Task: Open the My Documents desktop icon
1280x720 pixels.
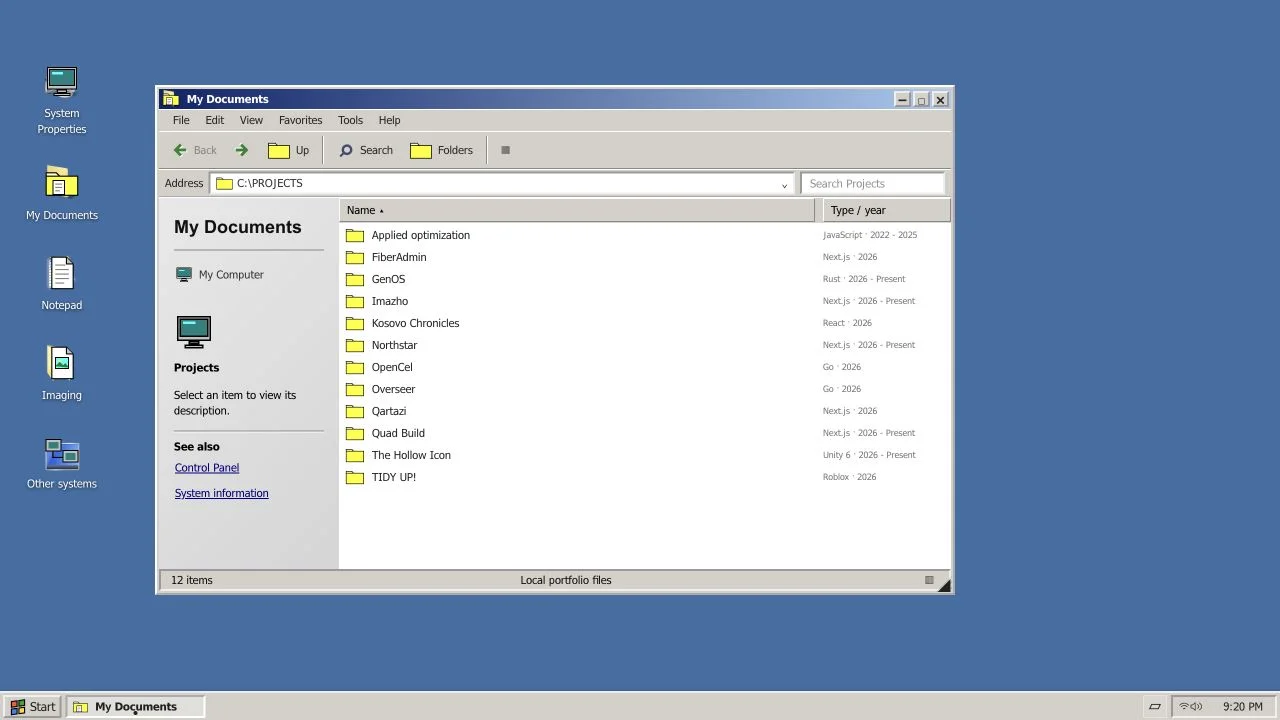Action: (x=61, y=194)
